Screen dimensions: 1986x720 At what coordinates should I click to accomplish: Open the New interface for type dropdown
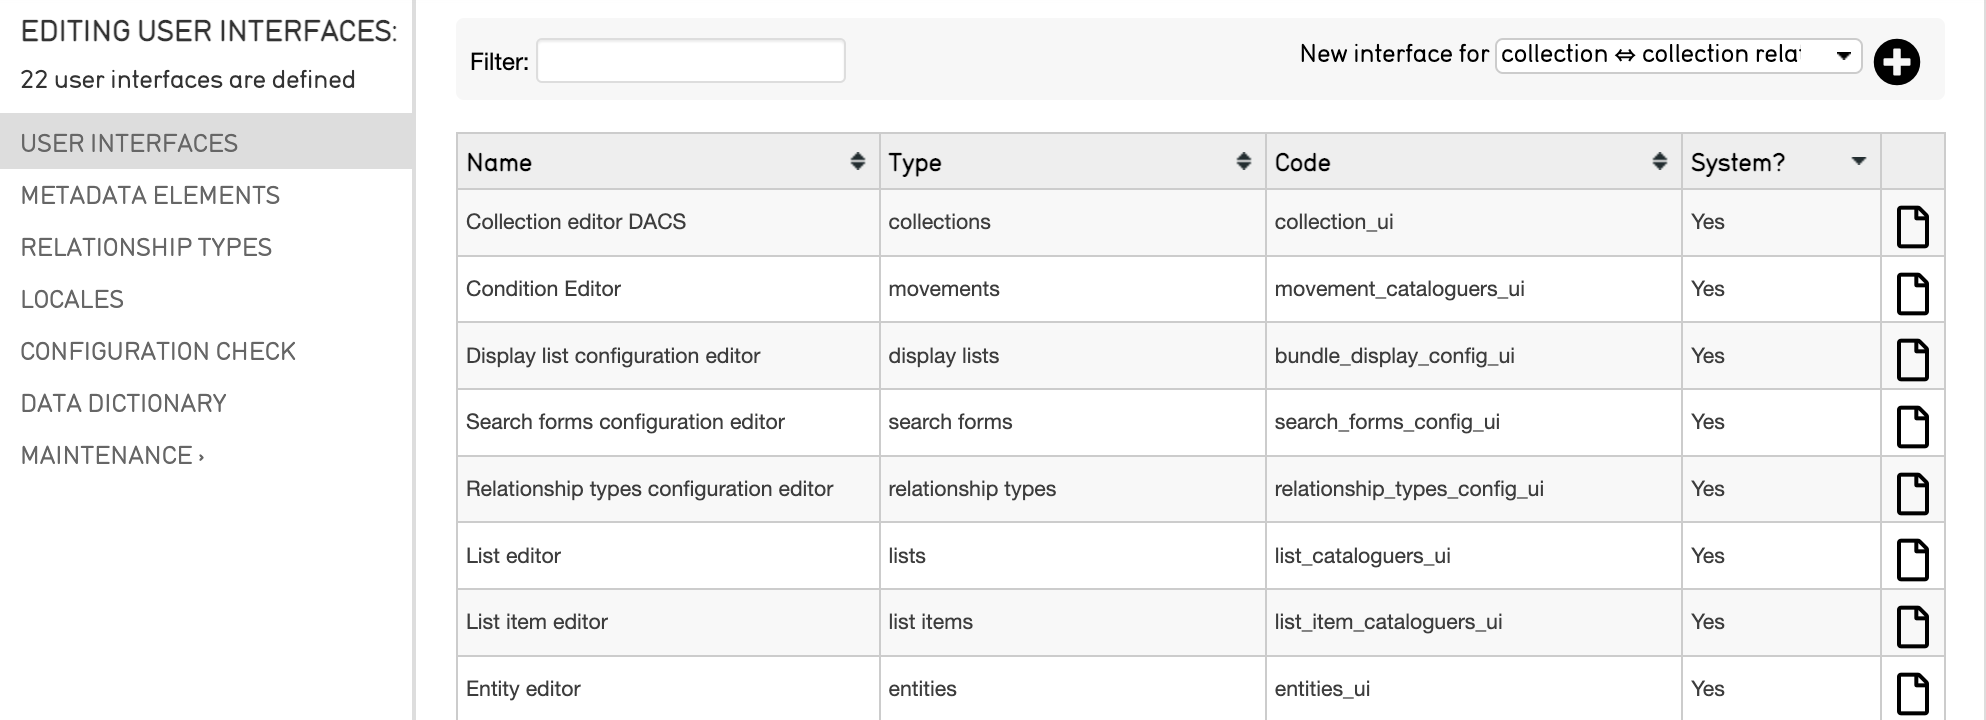coord(1677,55)
